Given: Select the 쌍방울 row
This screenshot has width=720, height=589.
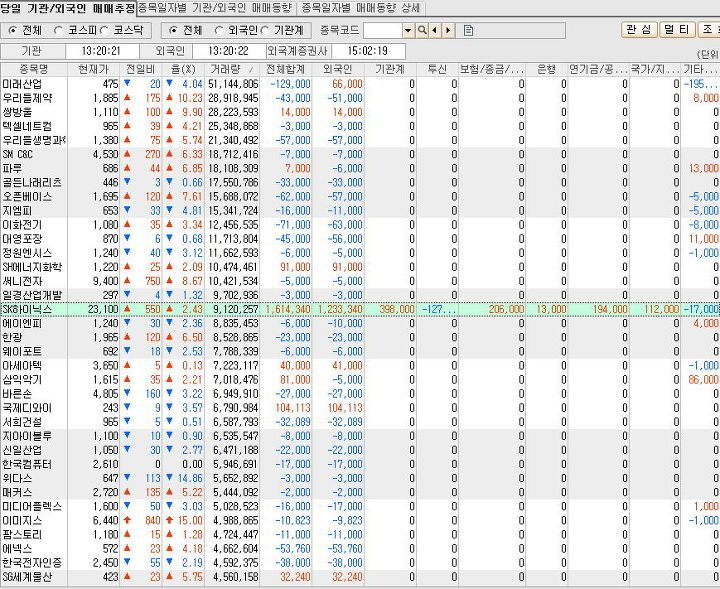Looking at the screenshot, I should coord(360,112).
